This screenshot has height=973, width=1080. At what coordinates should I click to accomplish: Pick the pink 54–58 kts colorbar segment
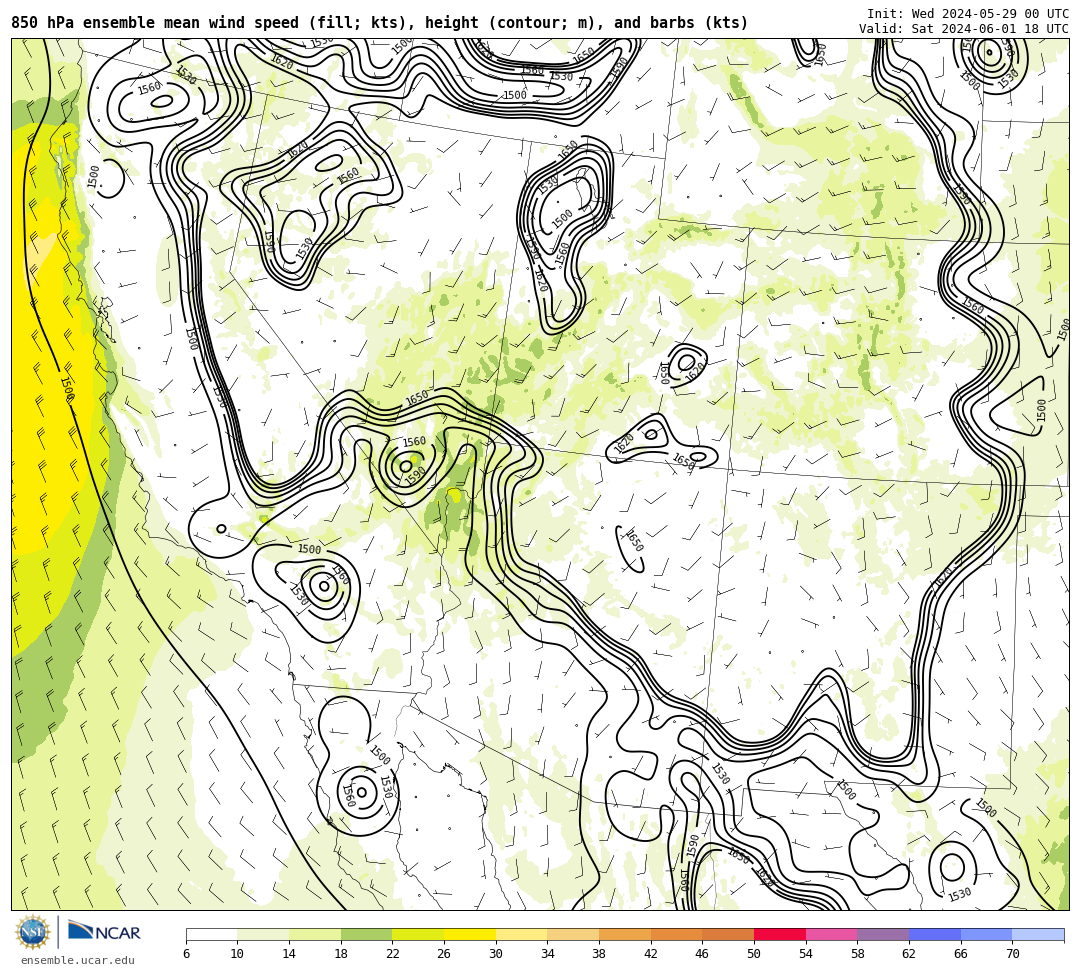point(831,934)
